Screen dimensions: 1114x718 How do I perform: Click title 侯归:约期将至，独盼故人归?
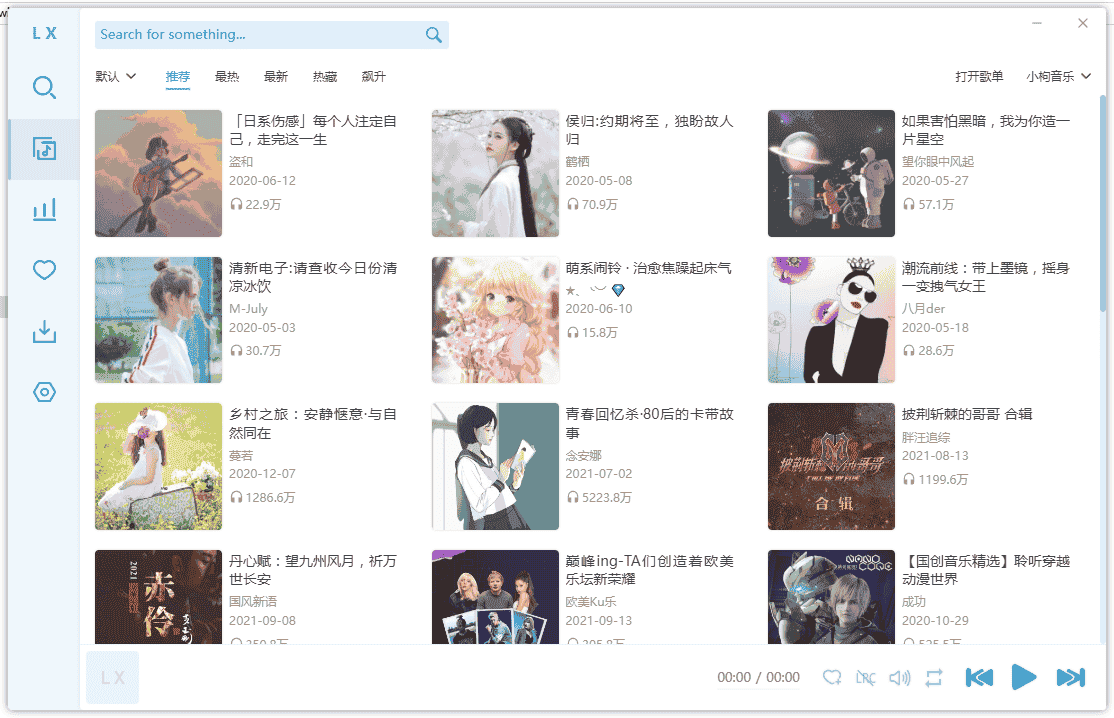pos(649,131)
